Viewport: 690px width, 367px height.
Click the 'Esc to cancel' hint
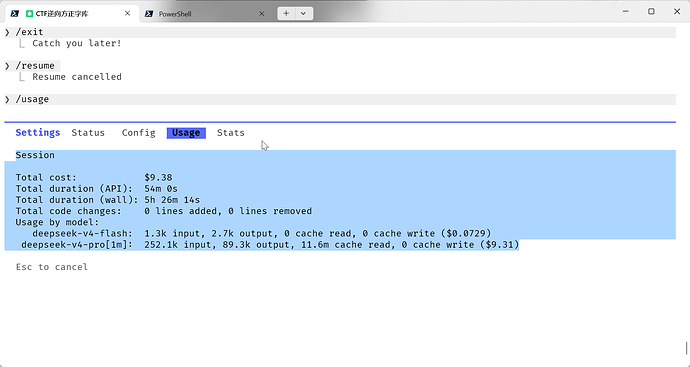[x=52, y=267]
